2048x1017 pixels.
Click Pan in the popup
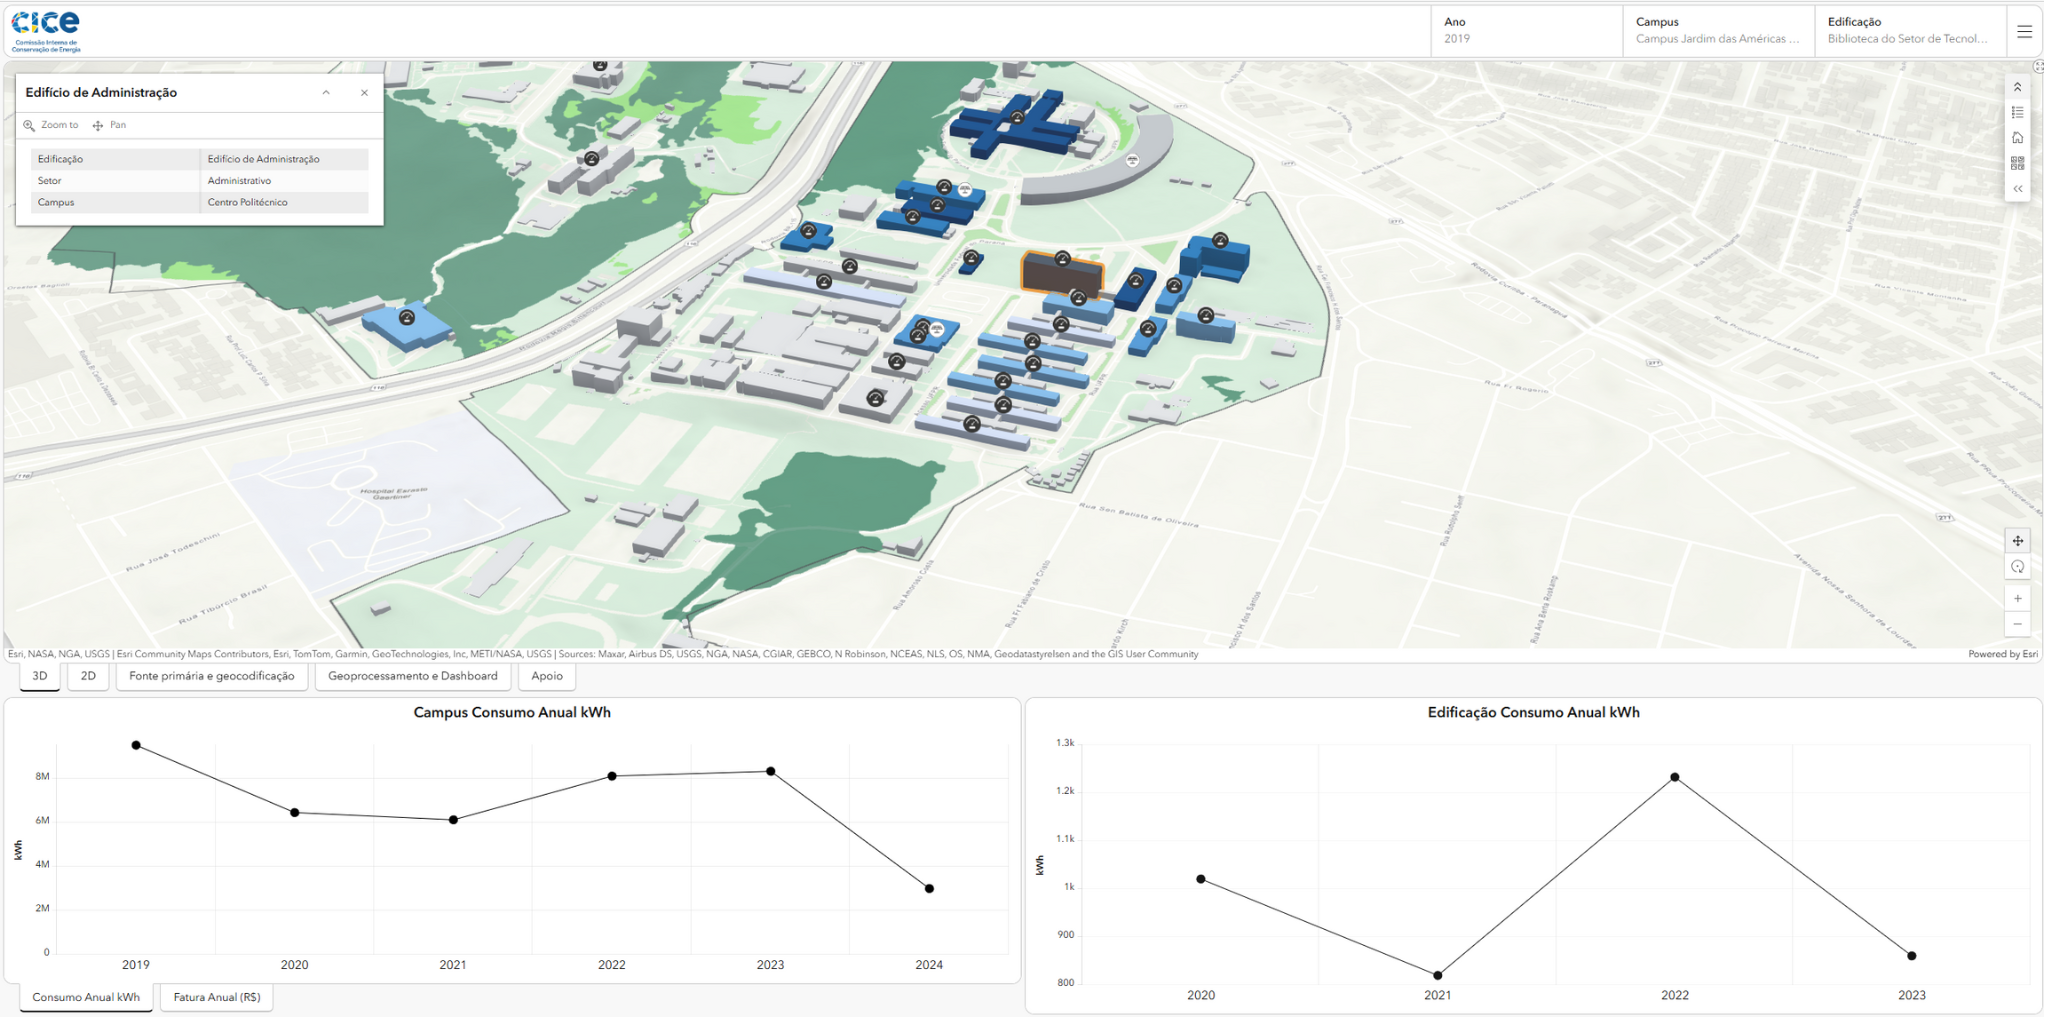point(109,125)
